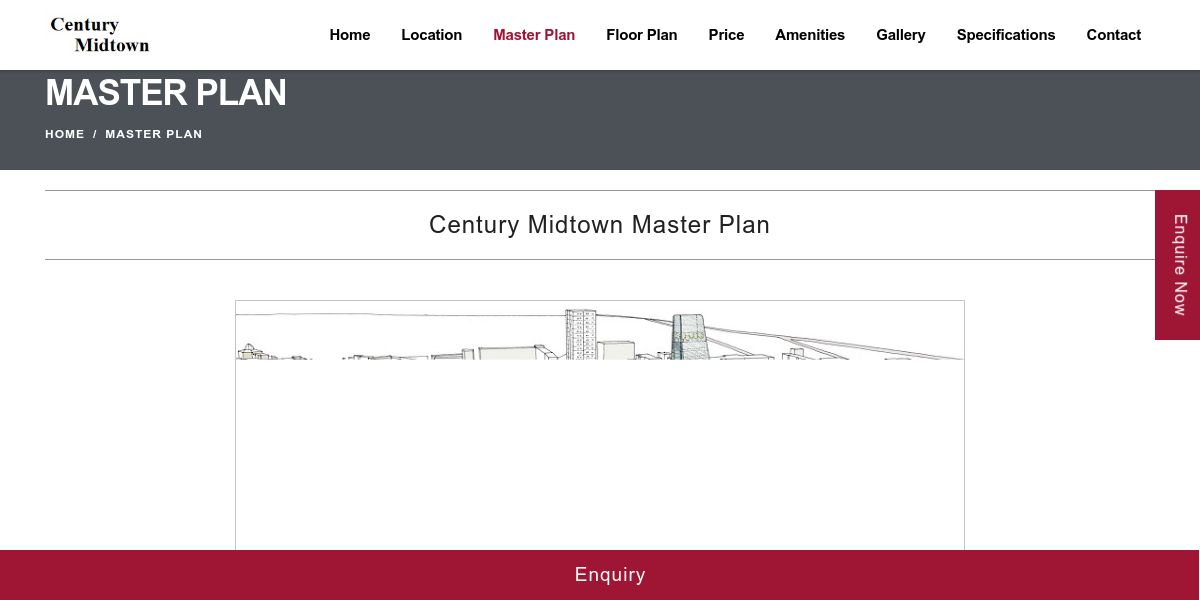Click the Enquiry bottom bar button
This screenshot has width=1200, height=600.
[600, 575]
